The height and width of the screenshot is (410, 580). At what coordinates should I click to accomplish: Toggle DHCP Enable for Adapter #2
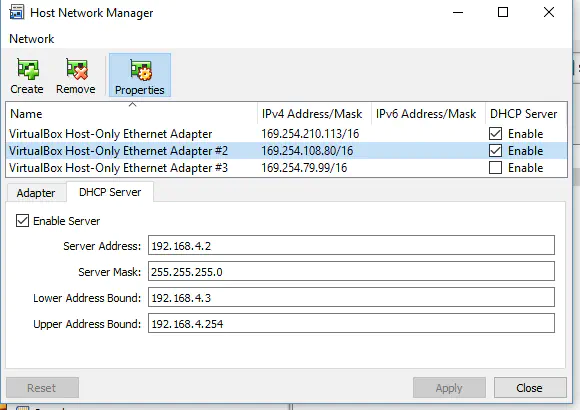pyautogui.click(x=495, y=151)
